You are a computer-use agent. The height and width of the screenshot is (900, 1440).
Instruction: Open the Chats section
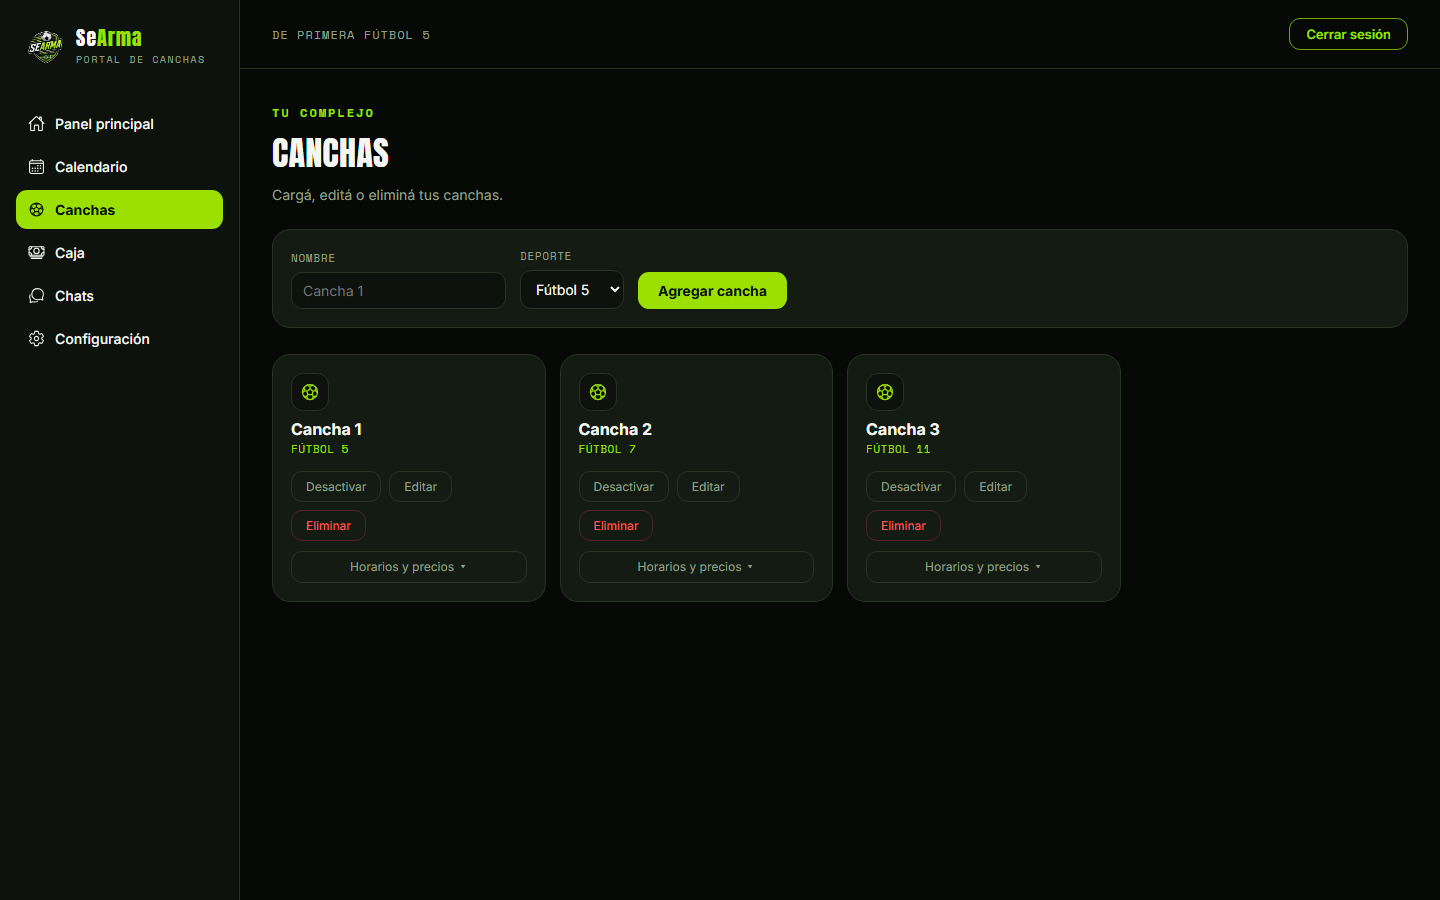(x=120, y=296)
